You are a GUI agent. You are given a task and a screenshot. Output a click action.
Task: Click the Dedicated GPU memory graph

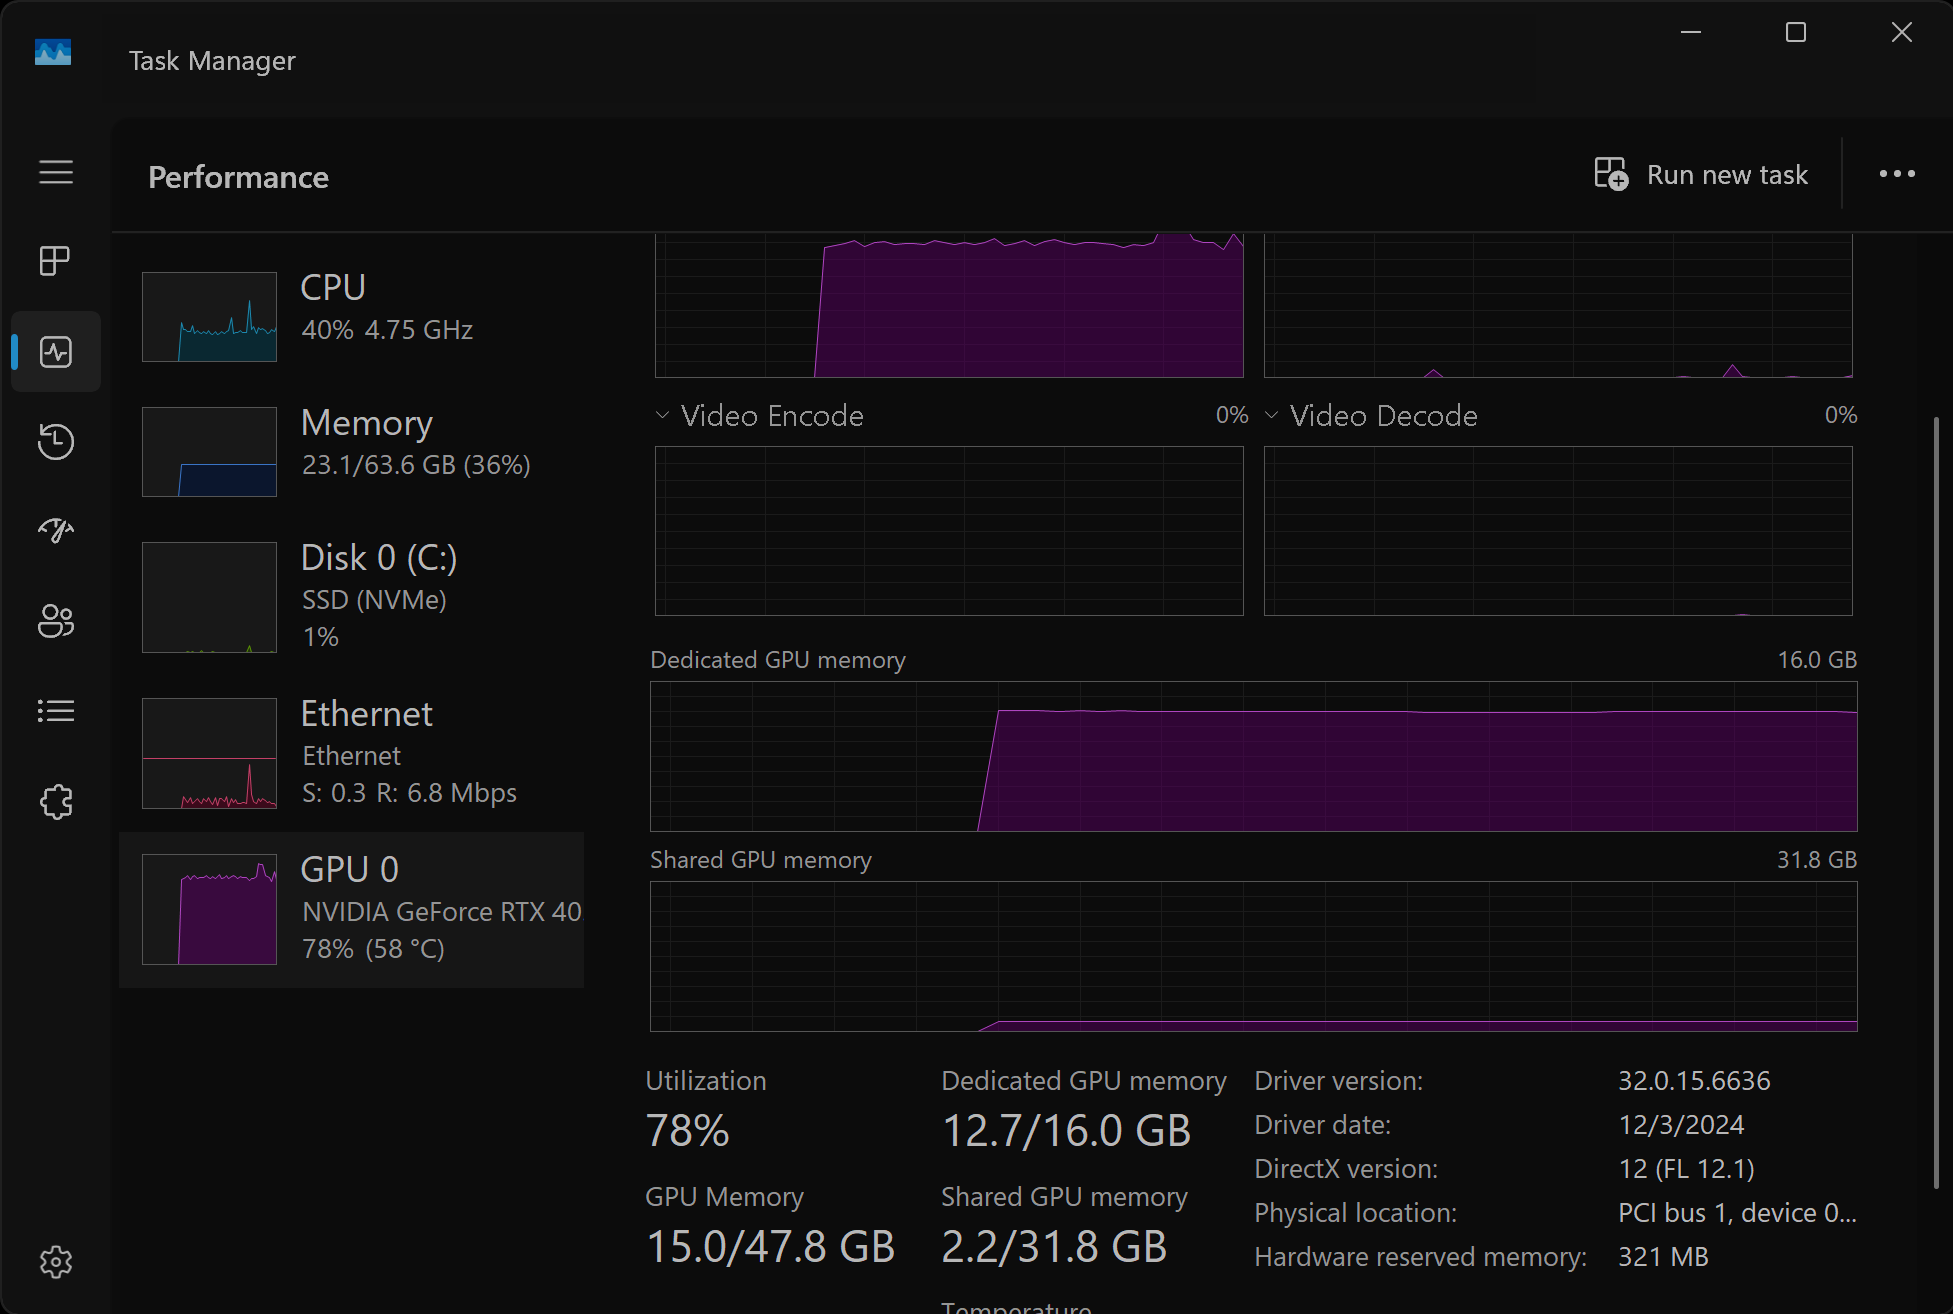(x=1253, y=757)
